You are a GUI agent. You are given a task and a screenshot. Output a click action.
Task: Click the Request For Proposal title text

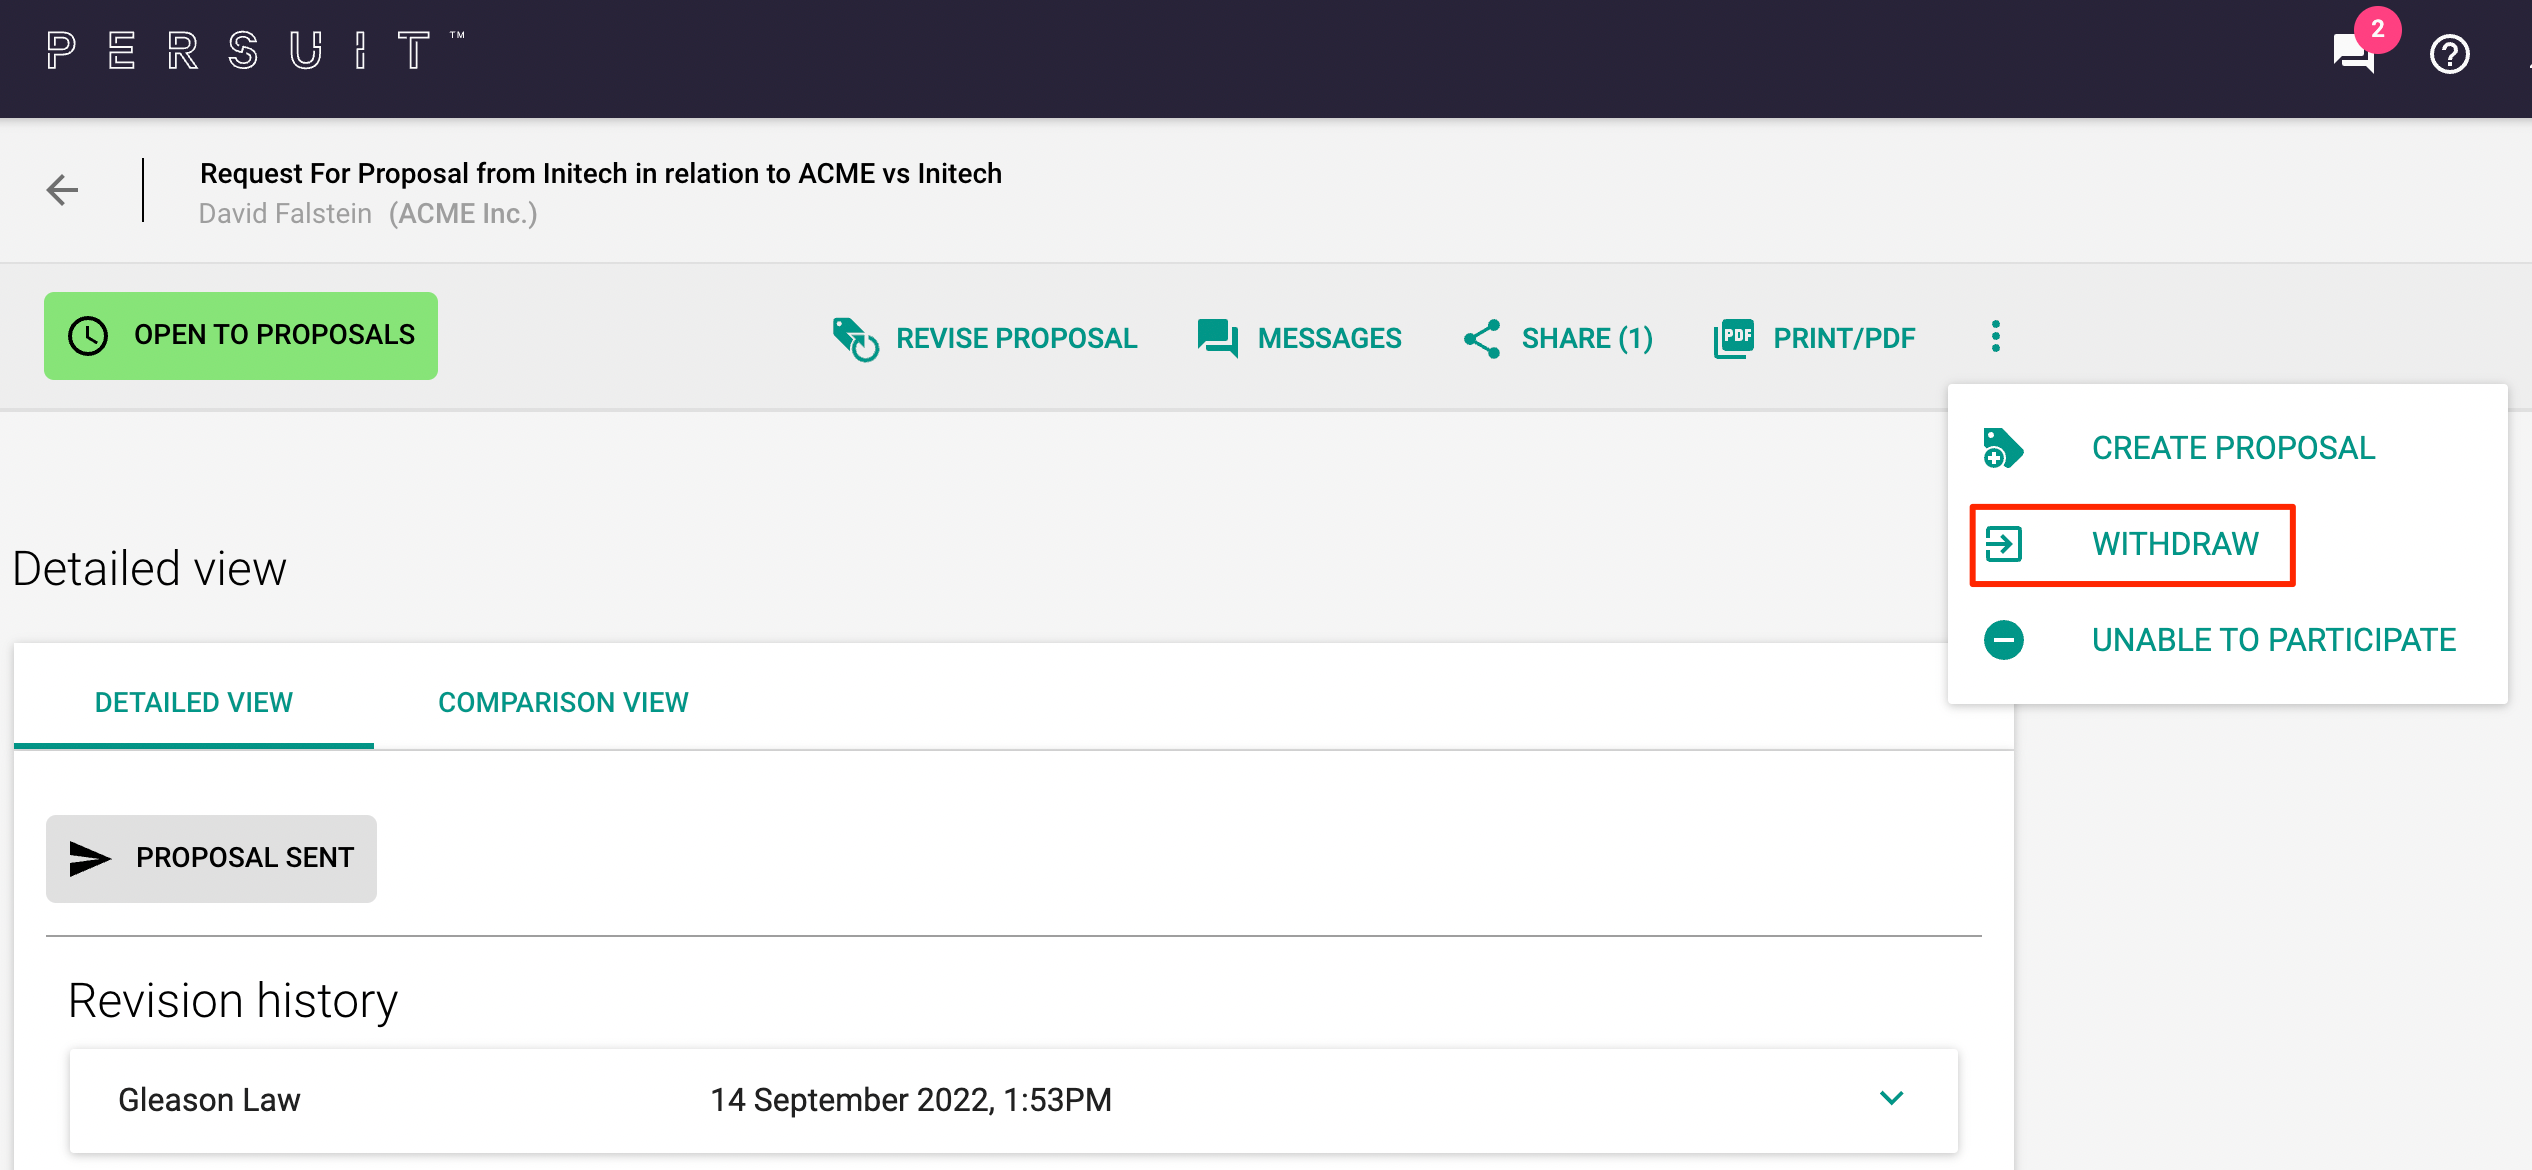click(x=600, y=174)
